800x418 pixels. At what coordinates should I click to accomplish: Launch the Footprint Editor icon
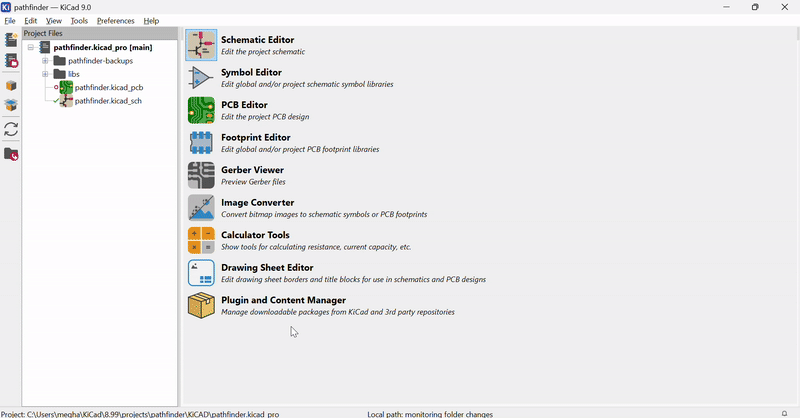pyautogui.click(x=201, y=143)
